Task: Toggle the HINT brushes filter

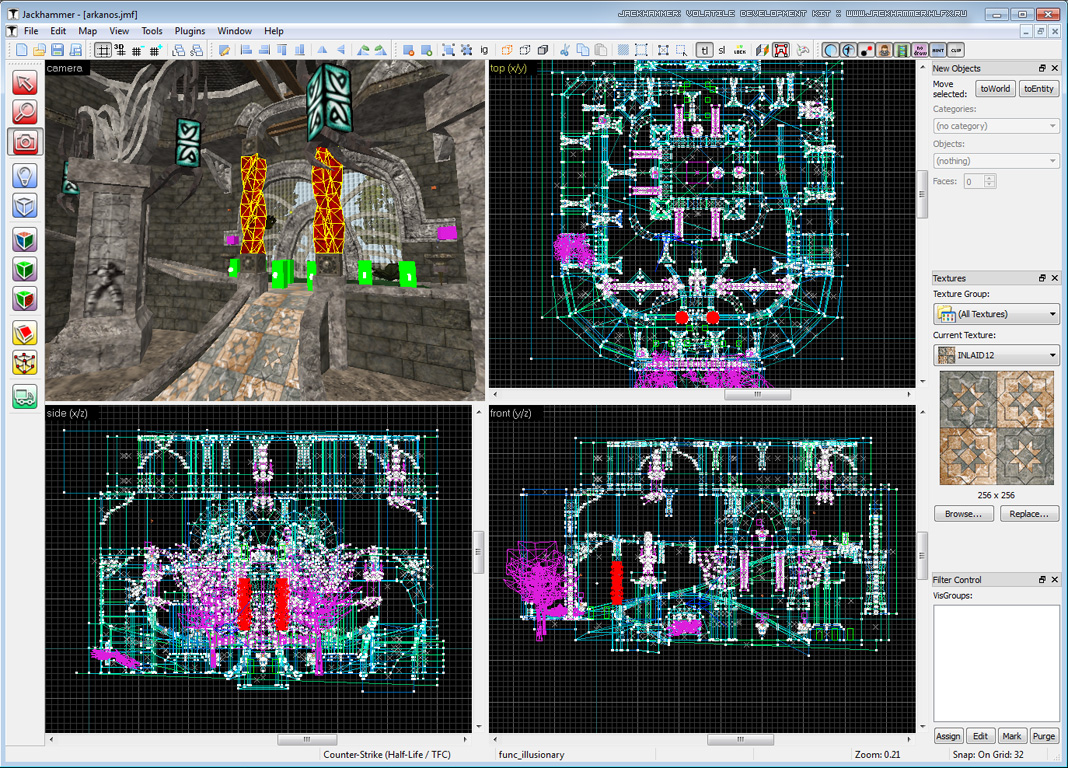Action: point(938,50)
